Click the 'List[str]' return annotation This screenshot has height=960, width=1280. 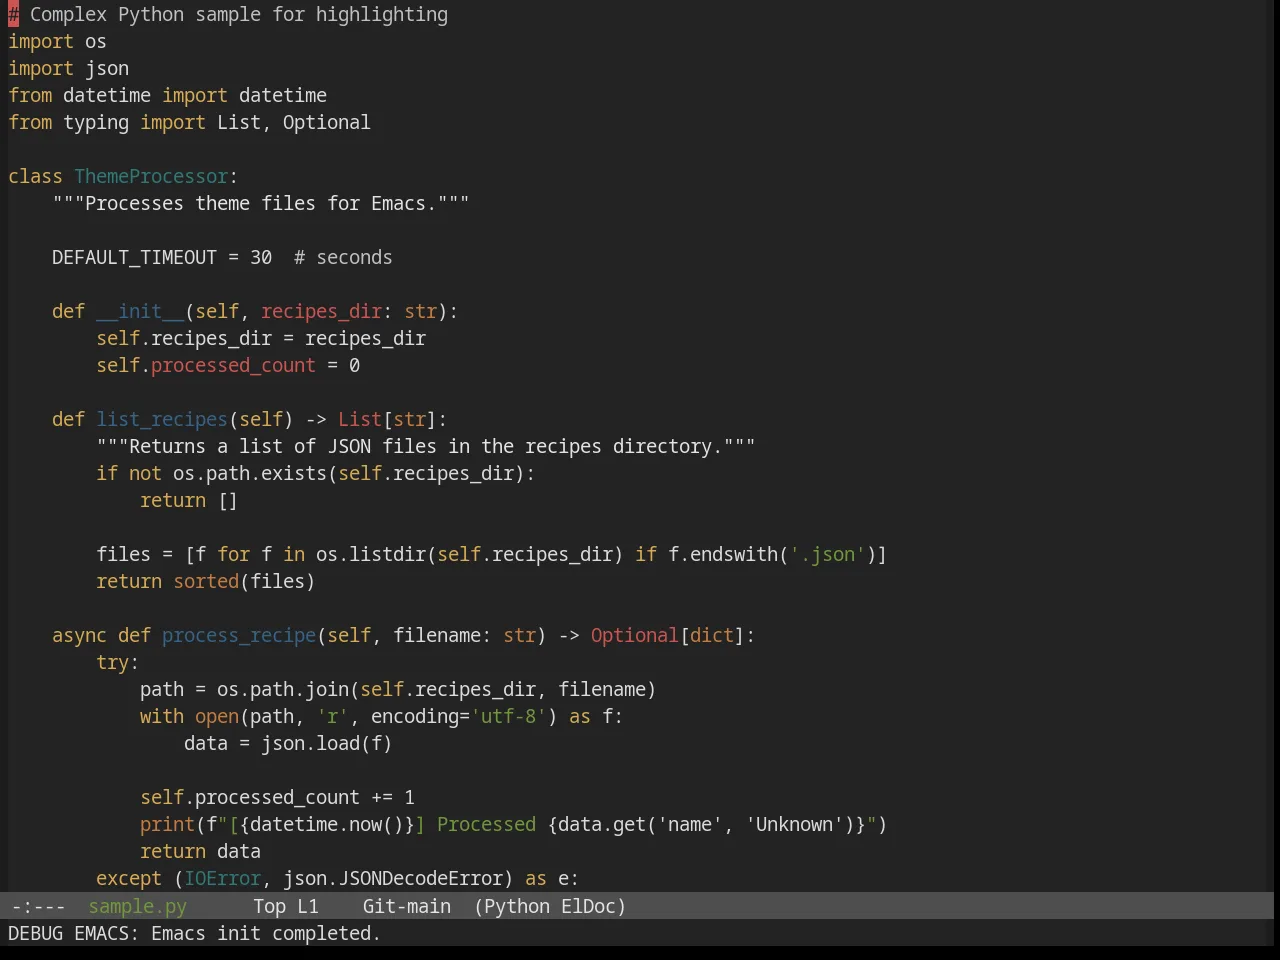pyautogui.click(x=387, y=419)
